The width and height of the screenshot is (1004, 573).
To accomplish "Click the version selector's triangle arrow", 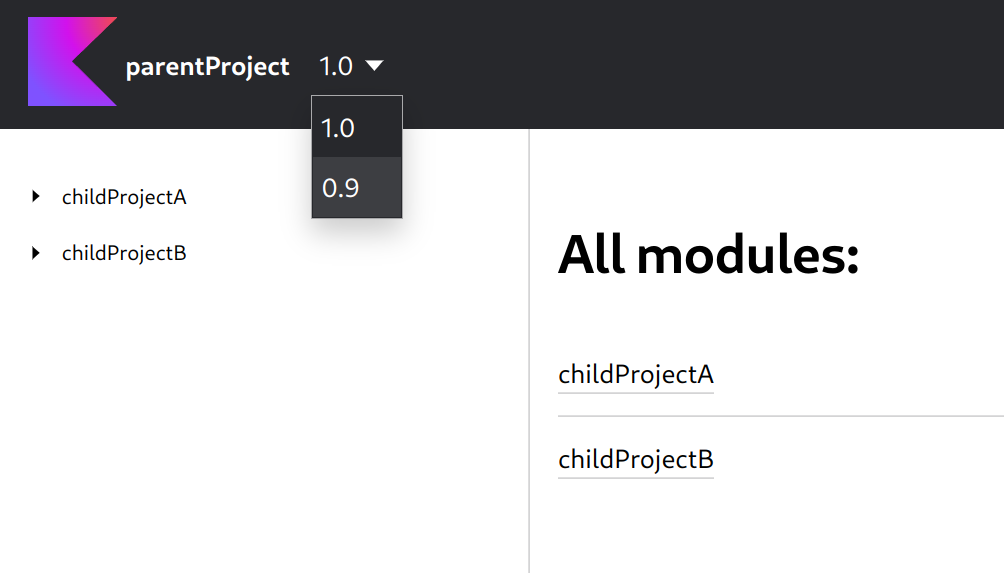I will [374, 66].
